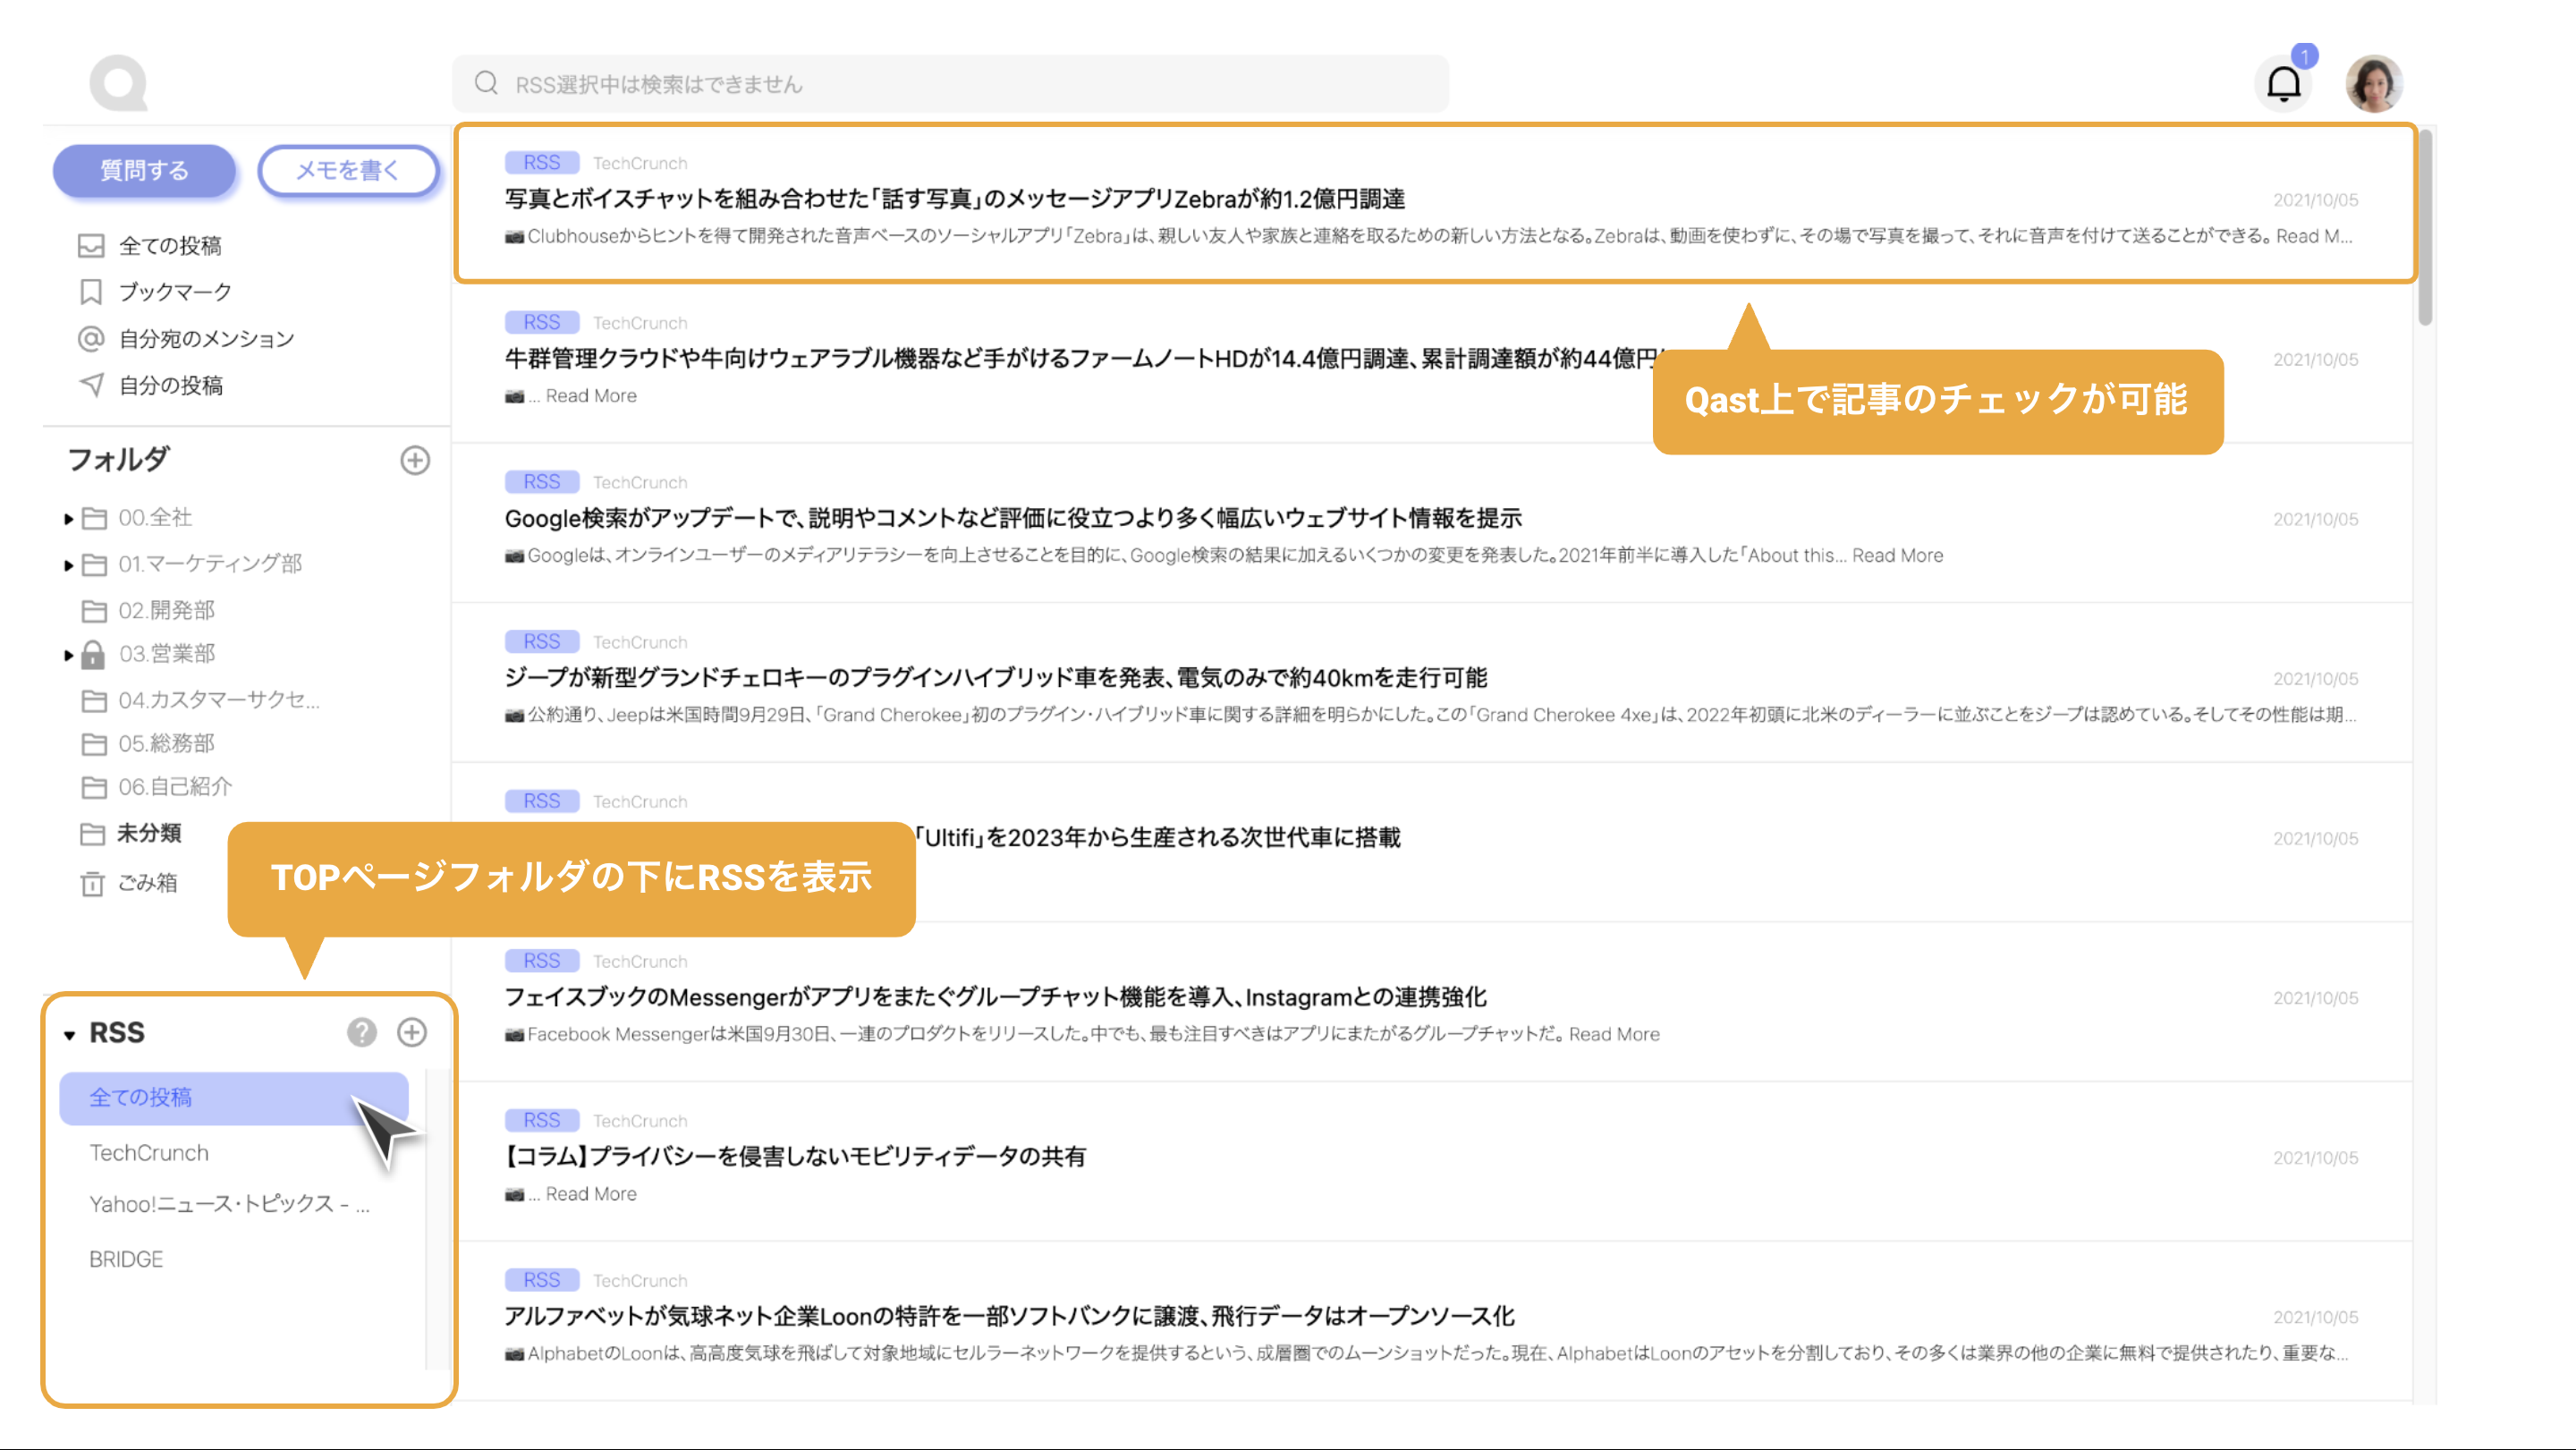Open the Jeep グランドチェロキー article

[x=996, y=678]
